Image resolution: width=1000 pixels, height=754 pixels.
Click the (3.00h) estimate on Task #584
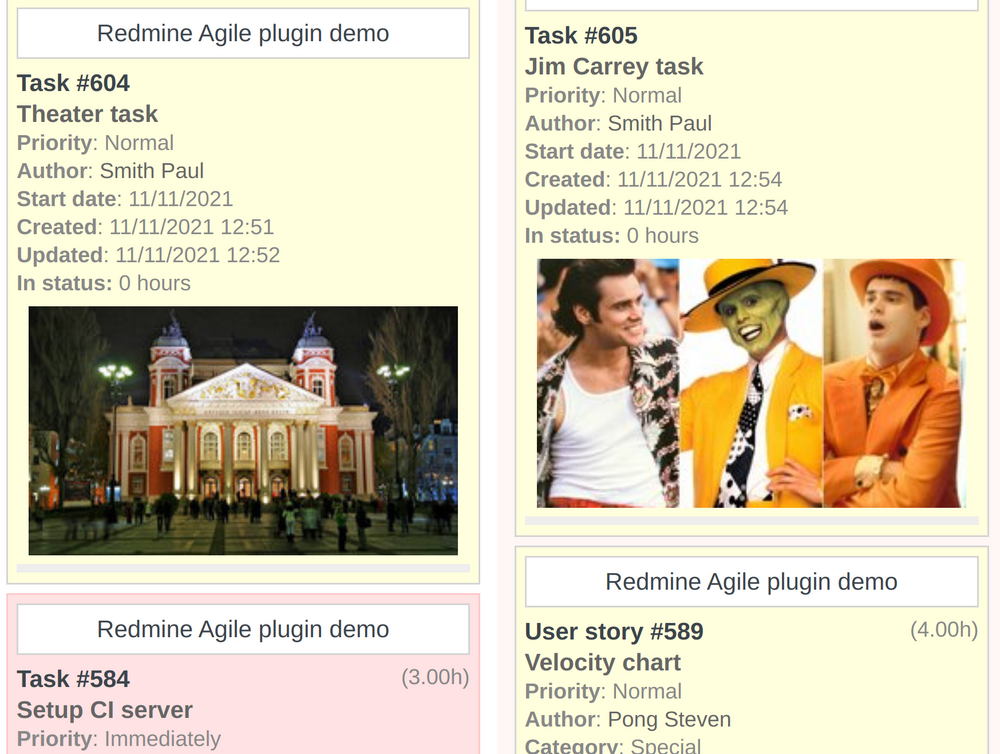click(438, 678)
